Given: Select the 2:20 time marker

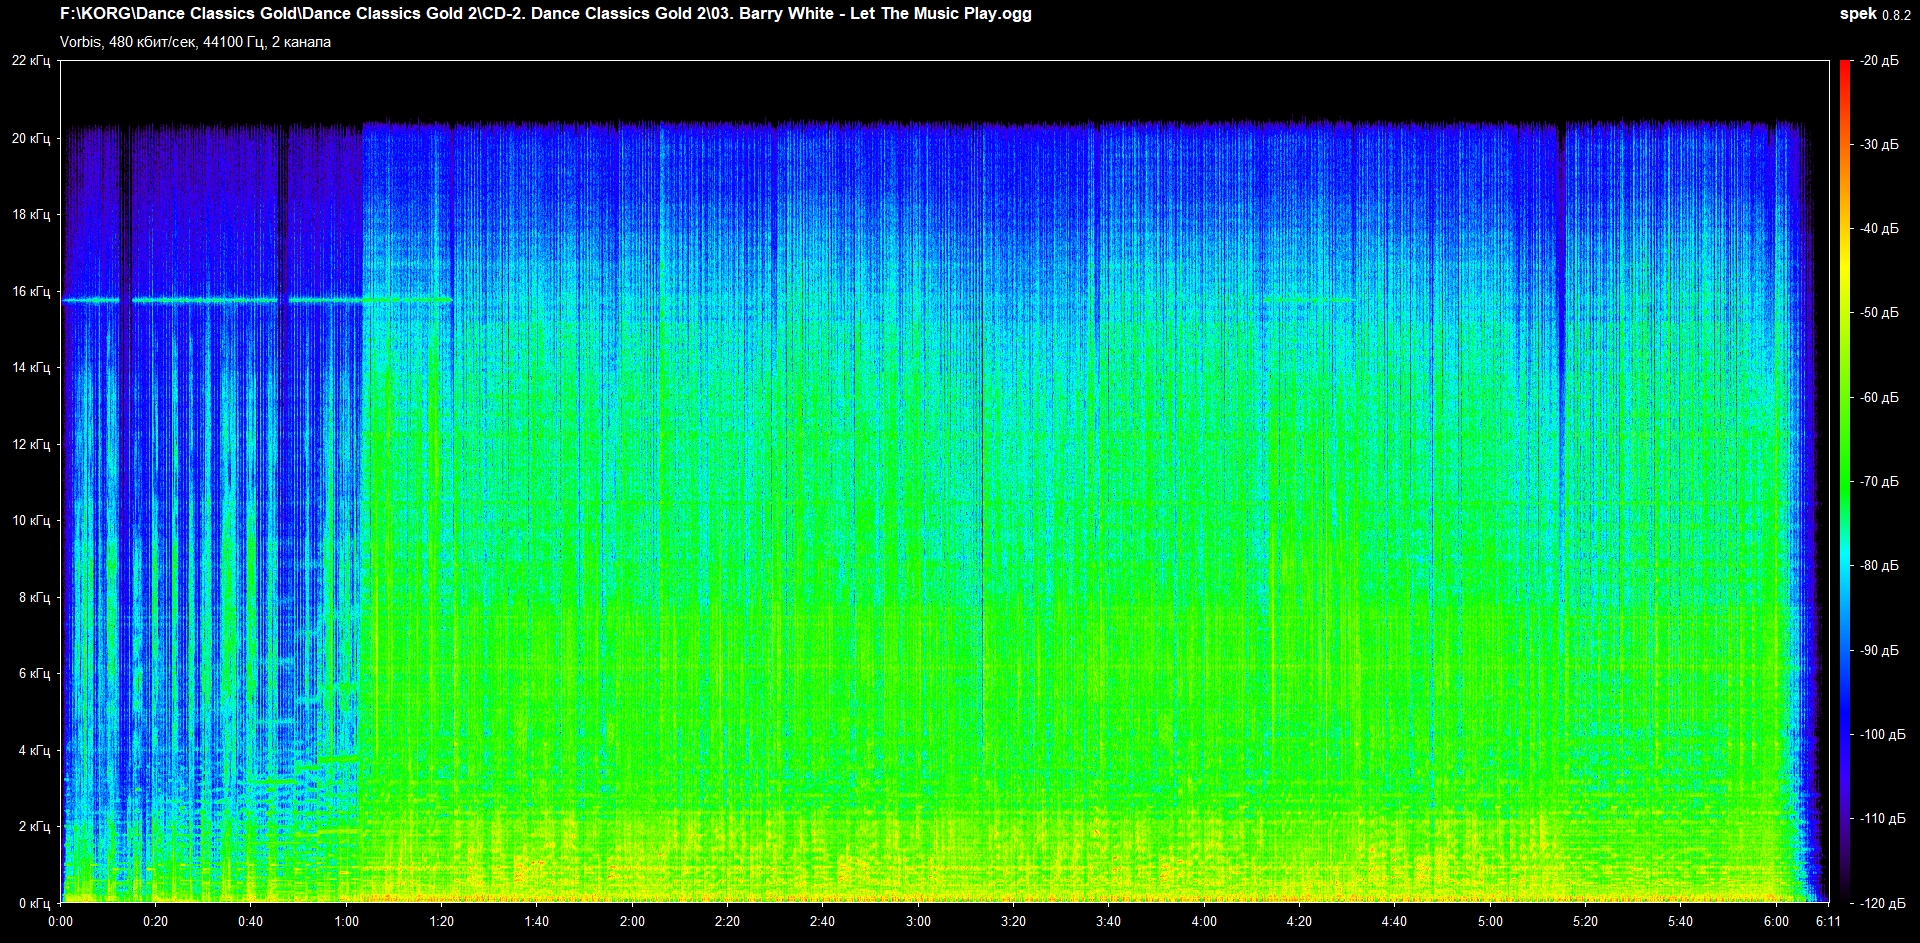Looking at the screenshot, I should (727, 921).
